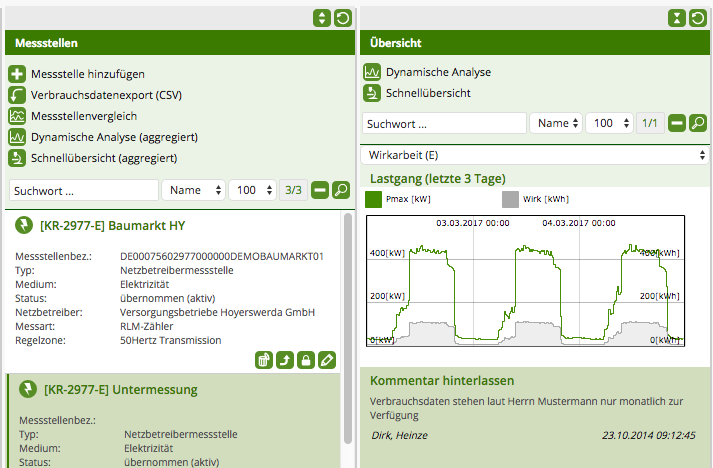Expand the Wirkarbeit (E) dropdown
Screen dimensions: 713x468
(535, 155)
